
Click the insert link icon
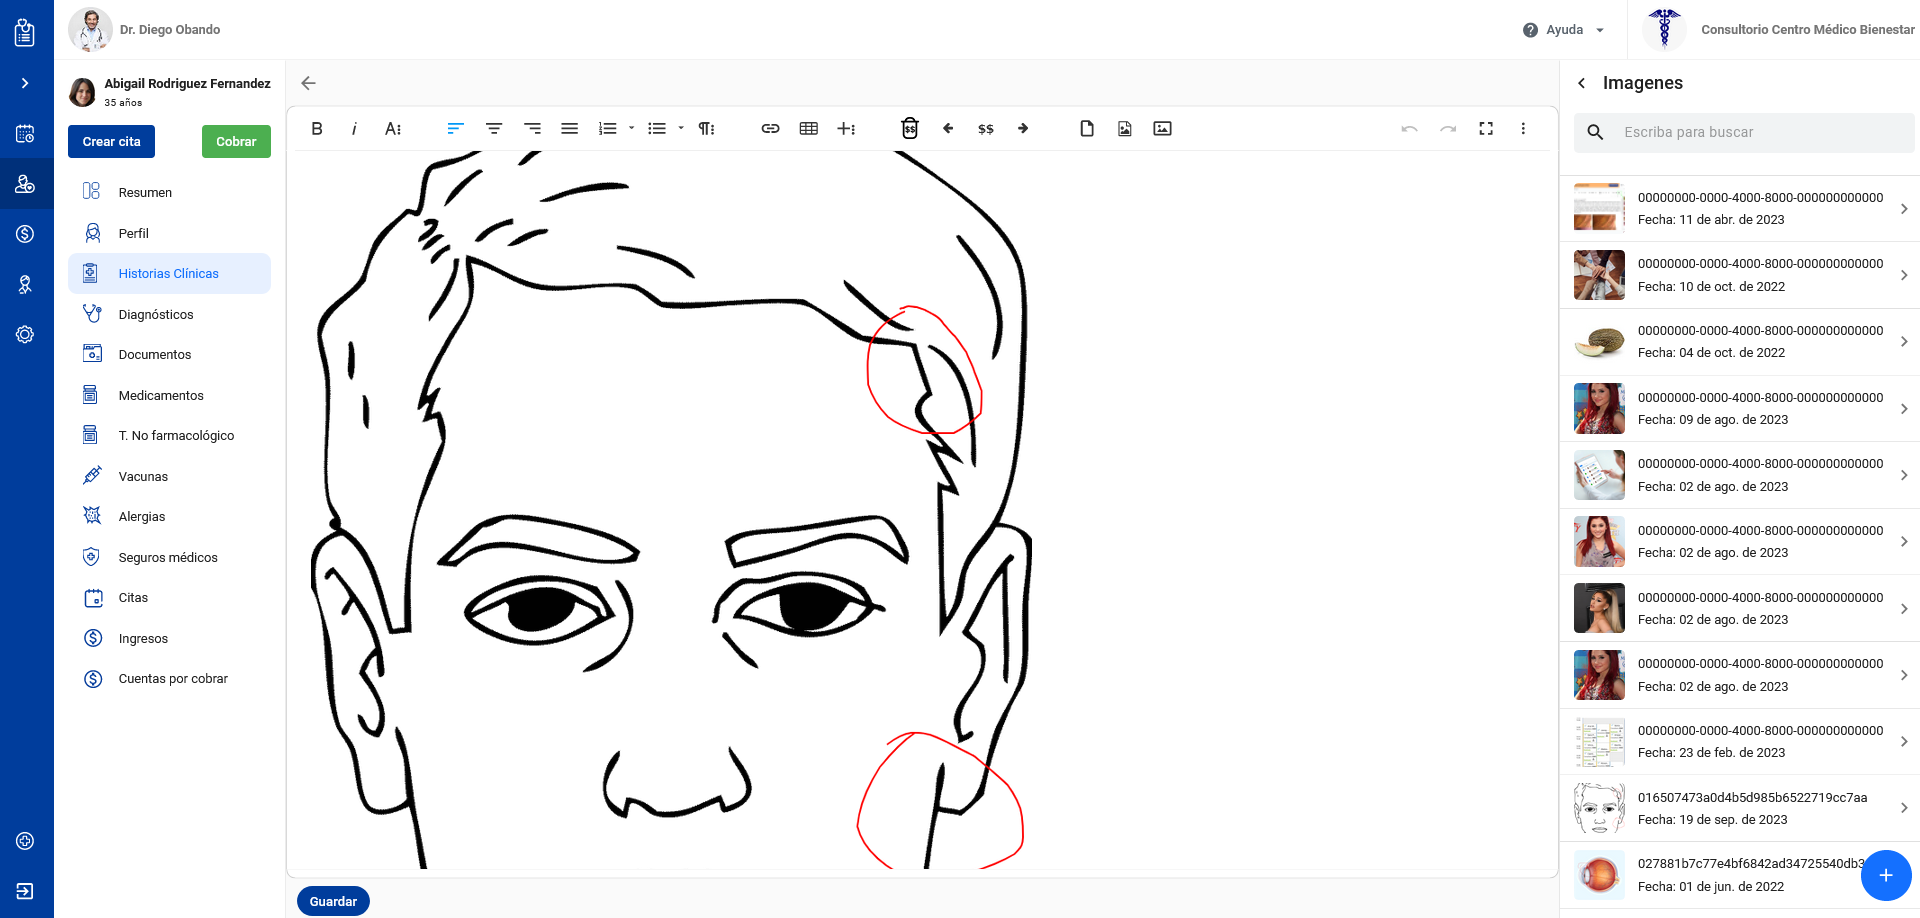[770, 129]
